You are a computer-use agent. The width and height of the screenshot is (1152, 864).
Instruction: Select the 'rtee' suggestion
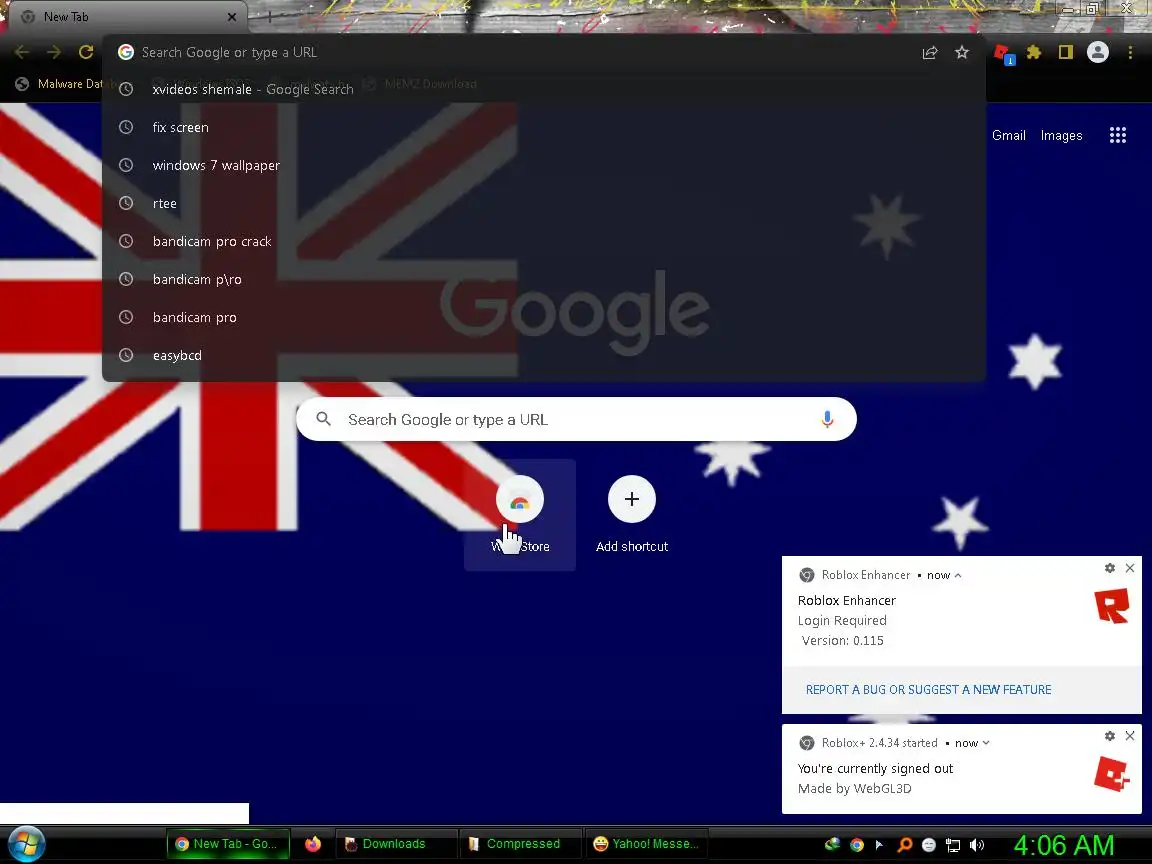point(544,204)
